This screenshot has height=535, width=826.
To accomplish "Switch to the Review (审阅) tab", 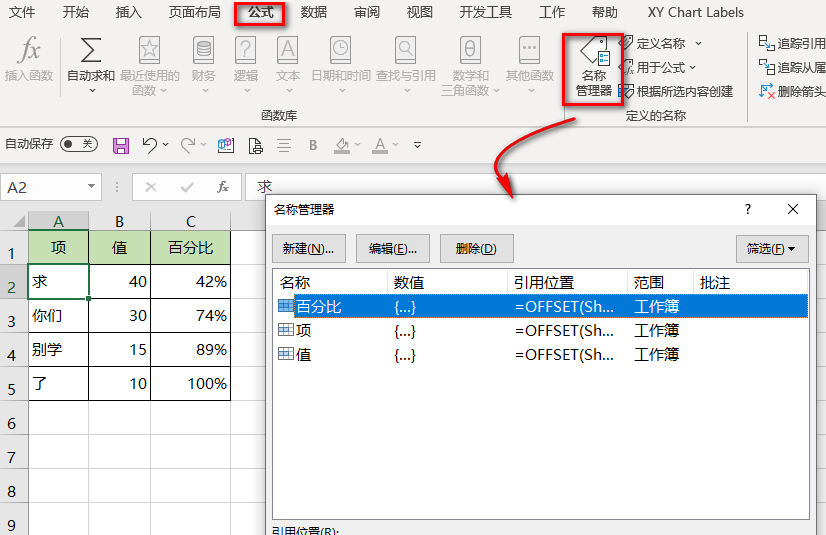I will [367, 12].
